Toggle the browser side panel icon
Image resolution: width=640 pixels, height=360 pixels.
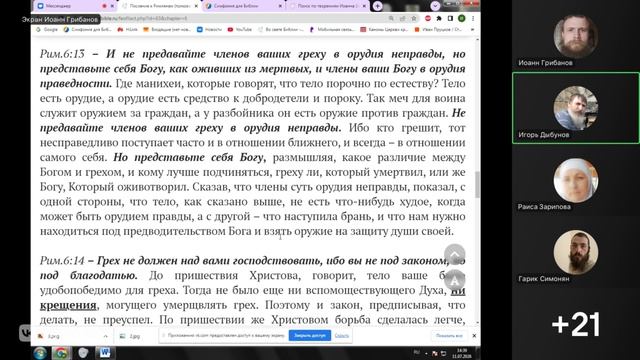(x=450, y=18)
